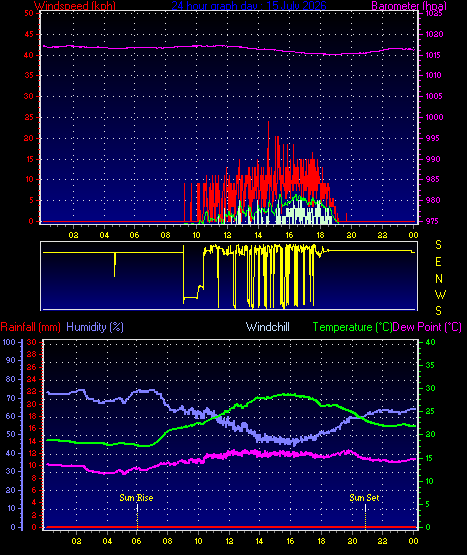Click hour 18 on temperature chart time axis
Screen dimensions: 467x555
pyautogui.click(x=321, y=541)
